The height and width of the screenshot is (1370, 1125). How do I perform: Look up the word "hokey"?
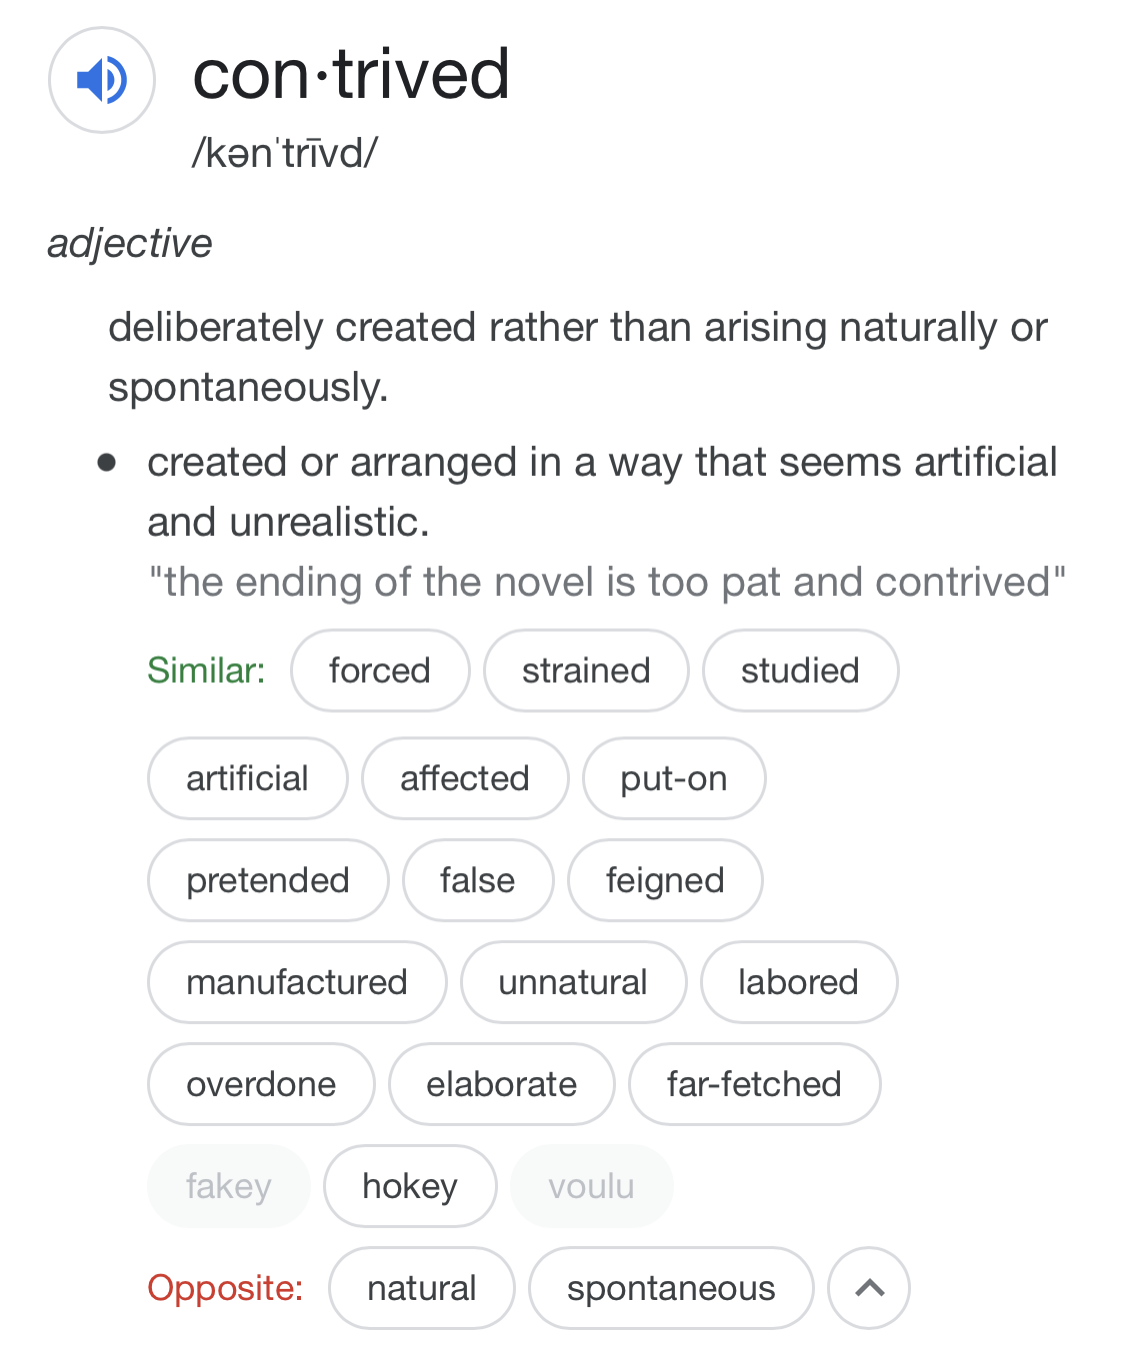410,1186
